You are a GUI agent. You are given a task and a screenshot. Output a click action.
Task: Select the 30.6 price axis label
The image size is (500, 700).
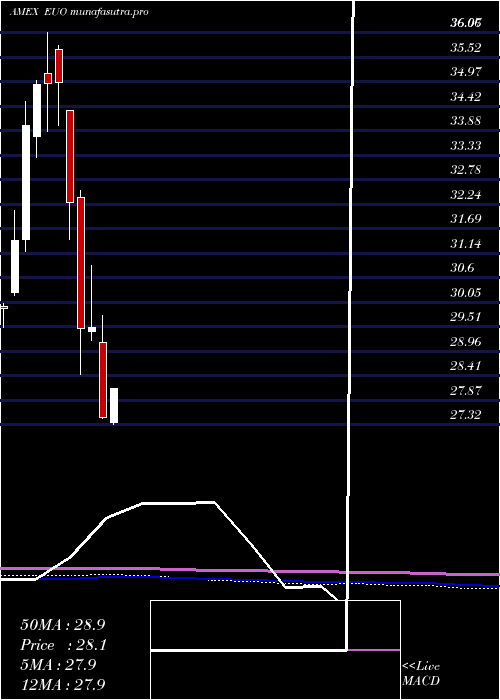pyautogui.click(x=462, y=268)
